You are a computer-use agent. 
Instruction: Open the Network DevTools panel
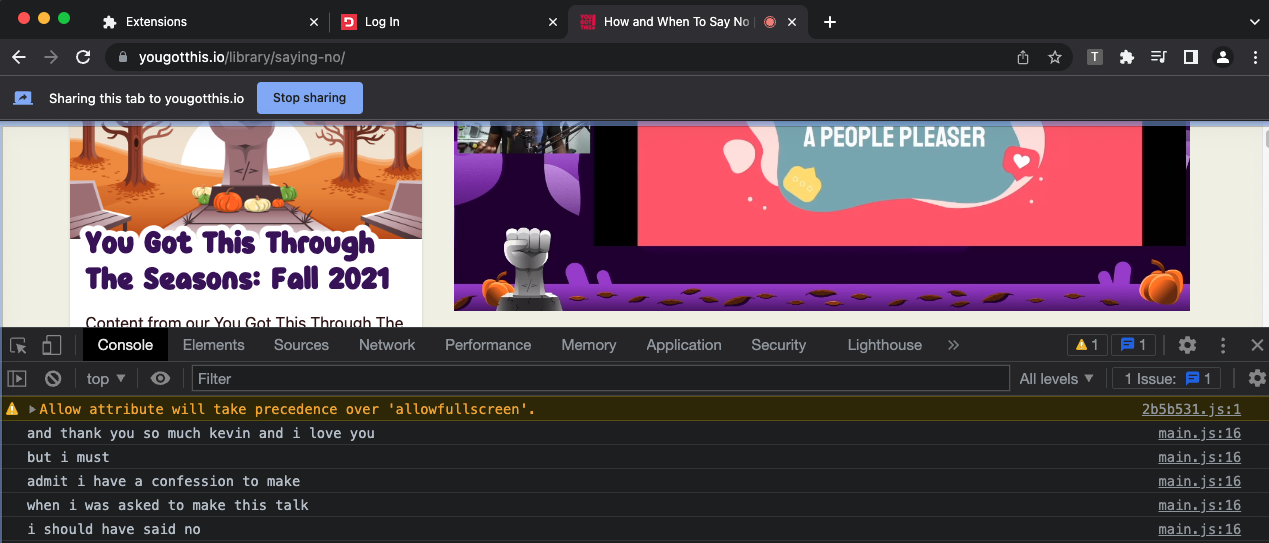[387, 345]
